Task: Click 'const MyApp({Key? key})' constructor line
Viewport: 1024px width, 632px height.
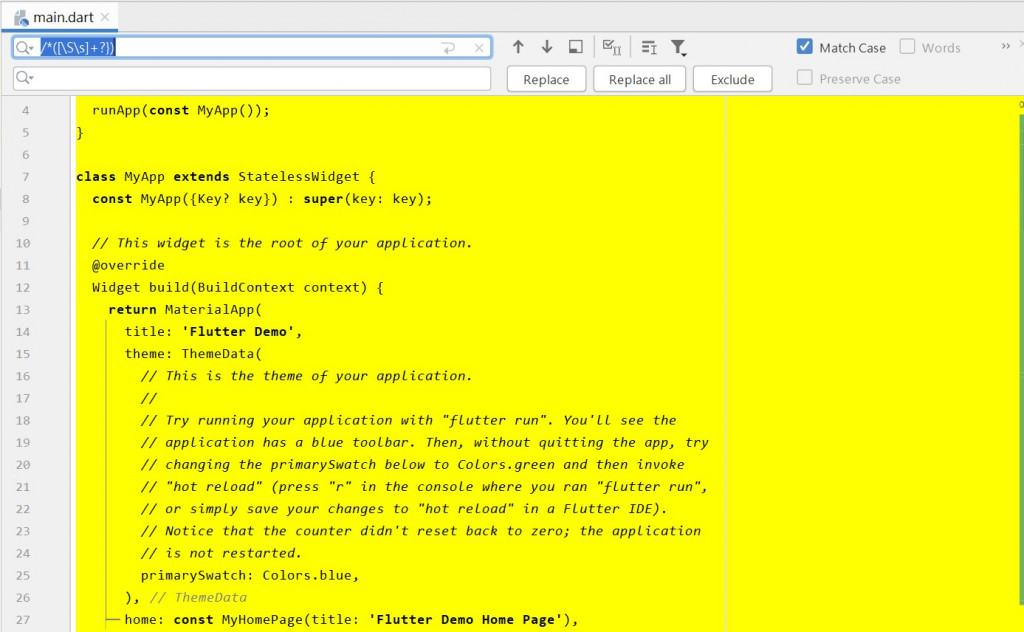Action: click(x=262, y=198)
